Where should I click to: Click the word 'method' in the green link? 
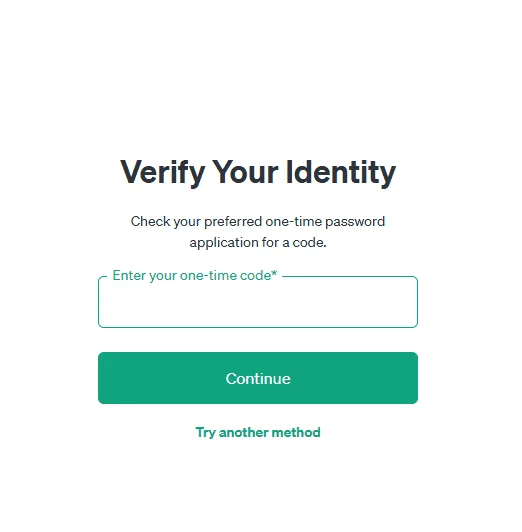click(296, 432)
